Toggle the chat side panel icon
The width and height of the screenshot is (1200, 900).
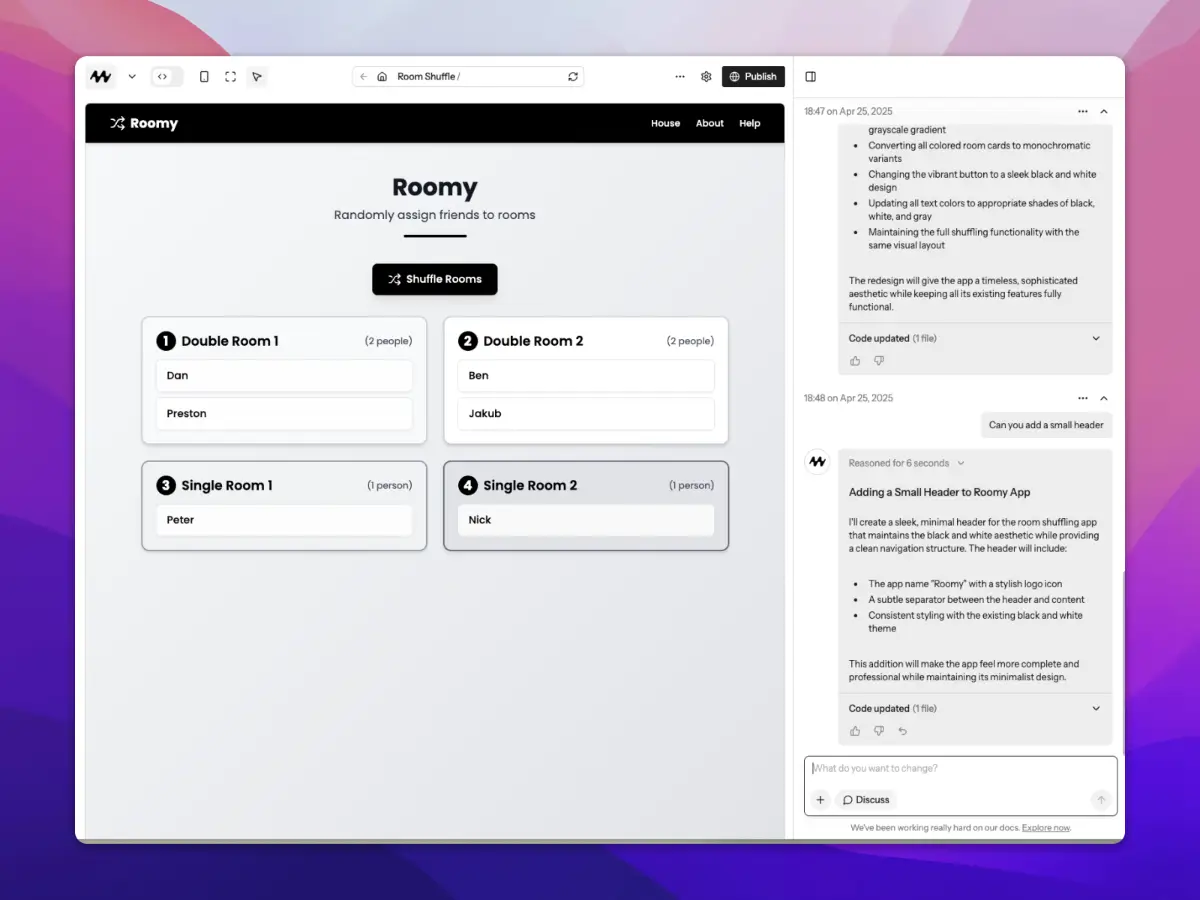(x=811, y=77)
